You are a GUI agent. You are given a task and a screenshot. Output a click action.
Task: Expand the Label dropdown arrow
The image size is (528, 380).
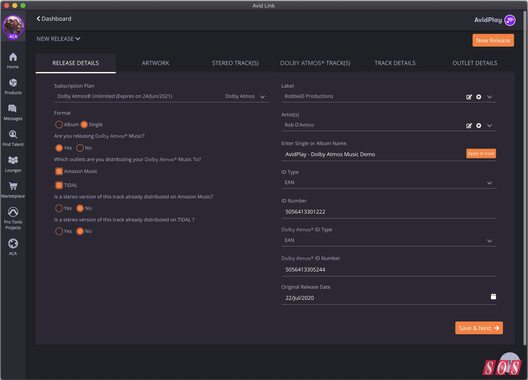[x=489, y=97]
